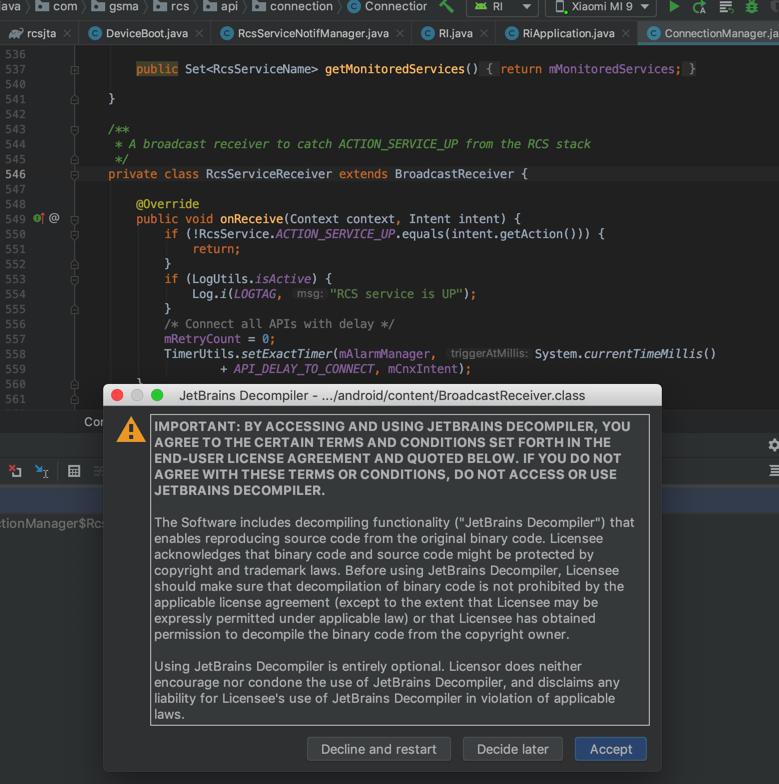
Task: Click the Build project hammer icon
Action: point(446,6)
